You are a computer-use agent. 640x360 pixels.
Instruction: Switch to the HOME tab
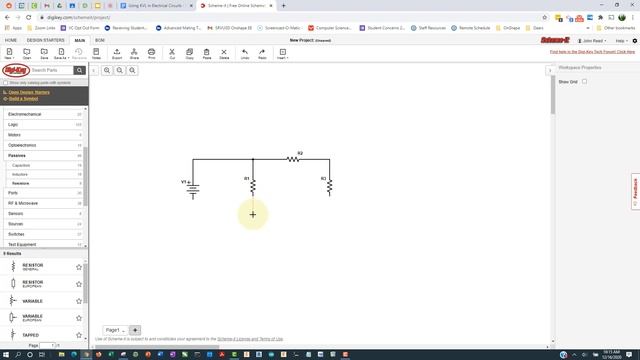[11, 40]
